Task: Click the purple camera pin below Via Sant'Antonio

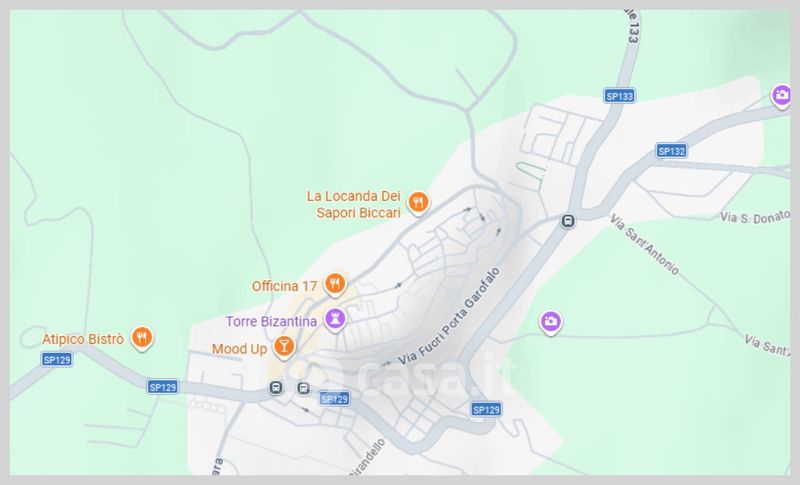Action: (x=550, y=322)
